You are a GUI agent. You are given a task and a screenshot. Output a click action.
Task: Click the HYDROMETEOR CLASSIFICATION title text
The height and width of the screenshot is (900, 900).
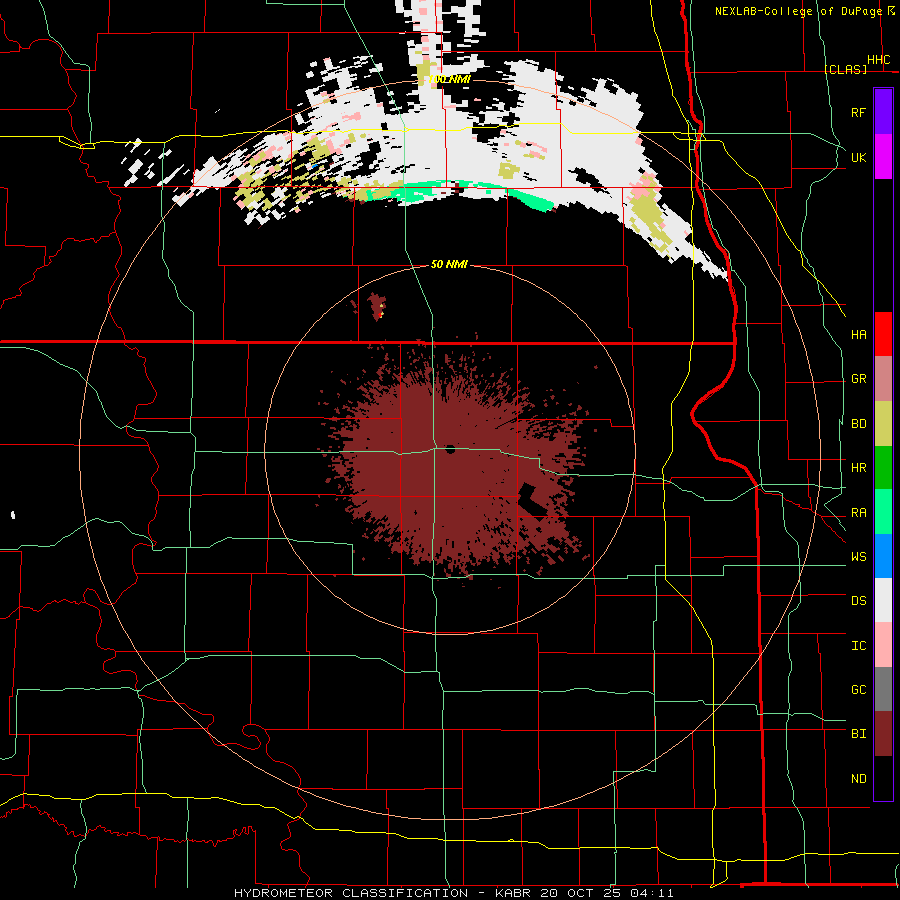coord(351,893)
